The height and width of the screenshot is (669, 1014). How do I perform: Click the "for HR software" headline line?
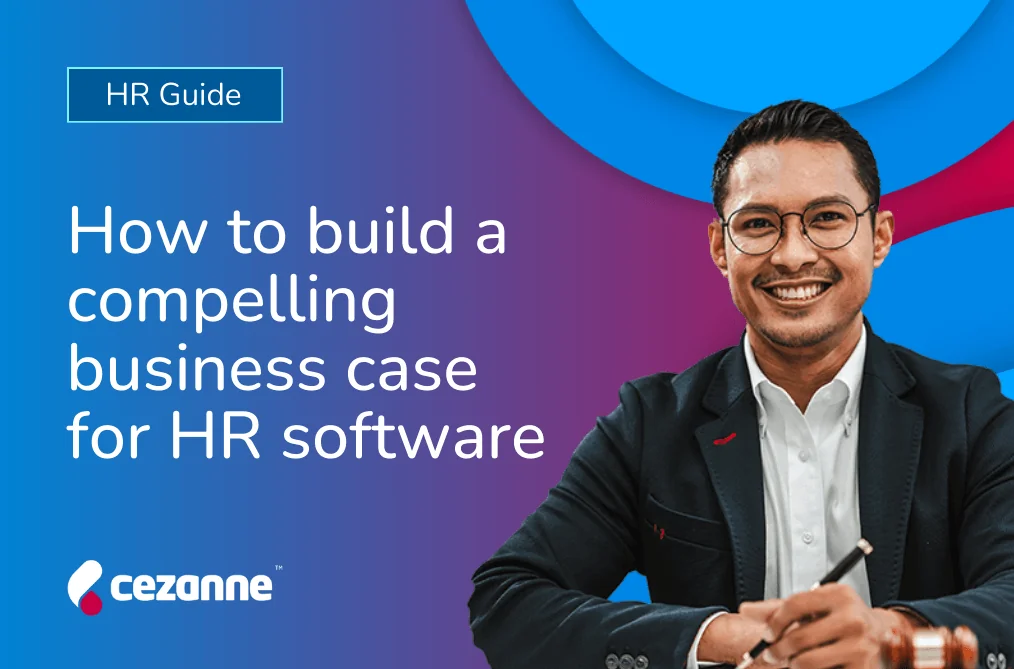tap(306, 436)
